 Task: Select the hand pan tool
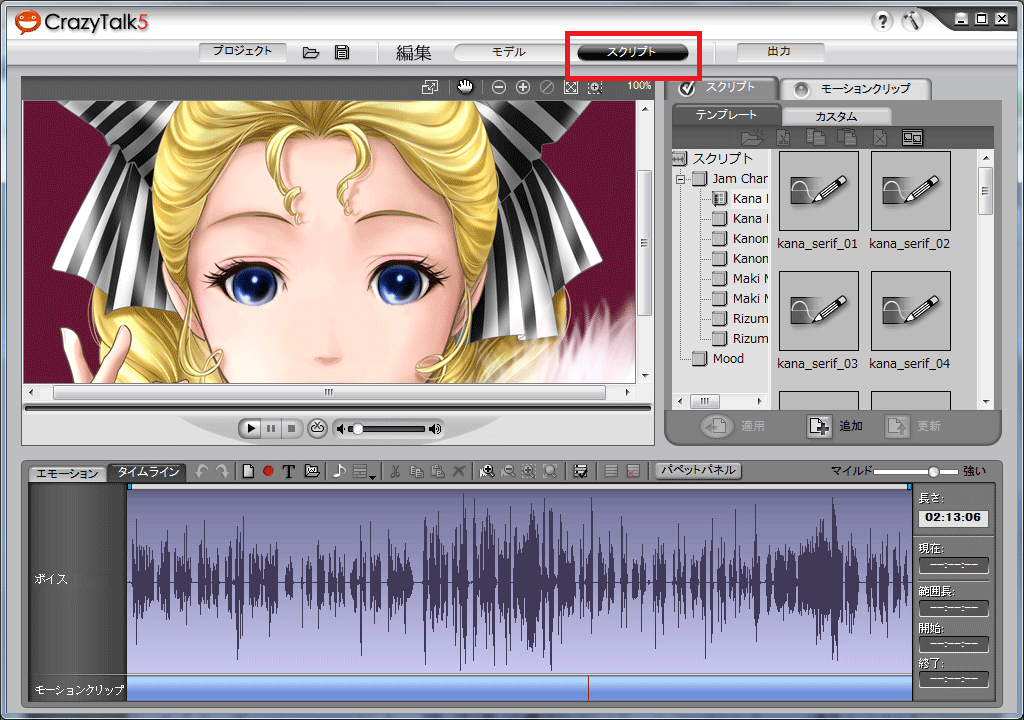coord(465,87)
